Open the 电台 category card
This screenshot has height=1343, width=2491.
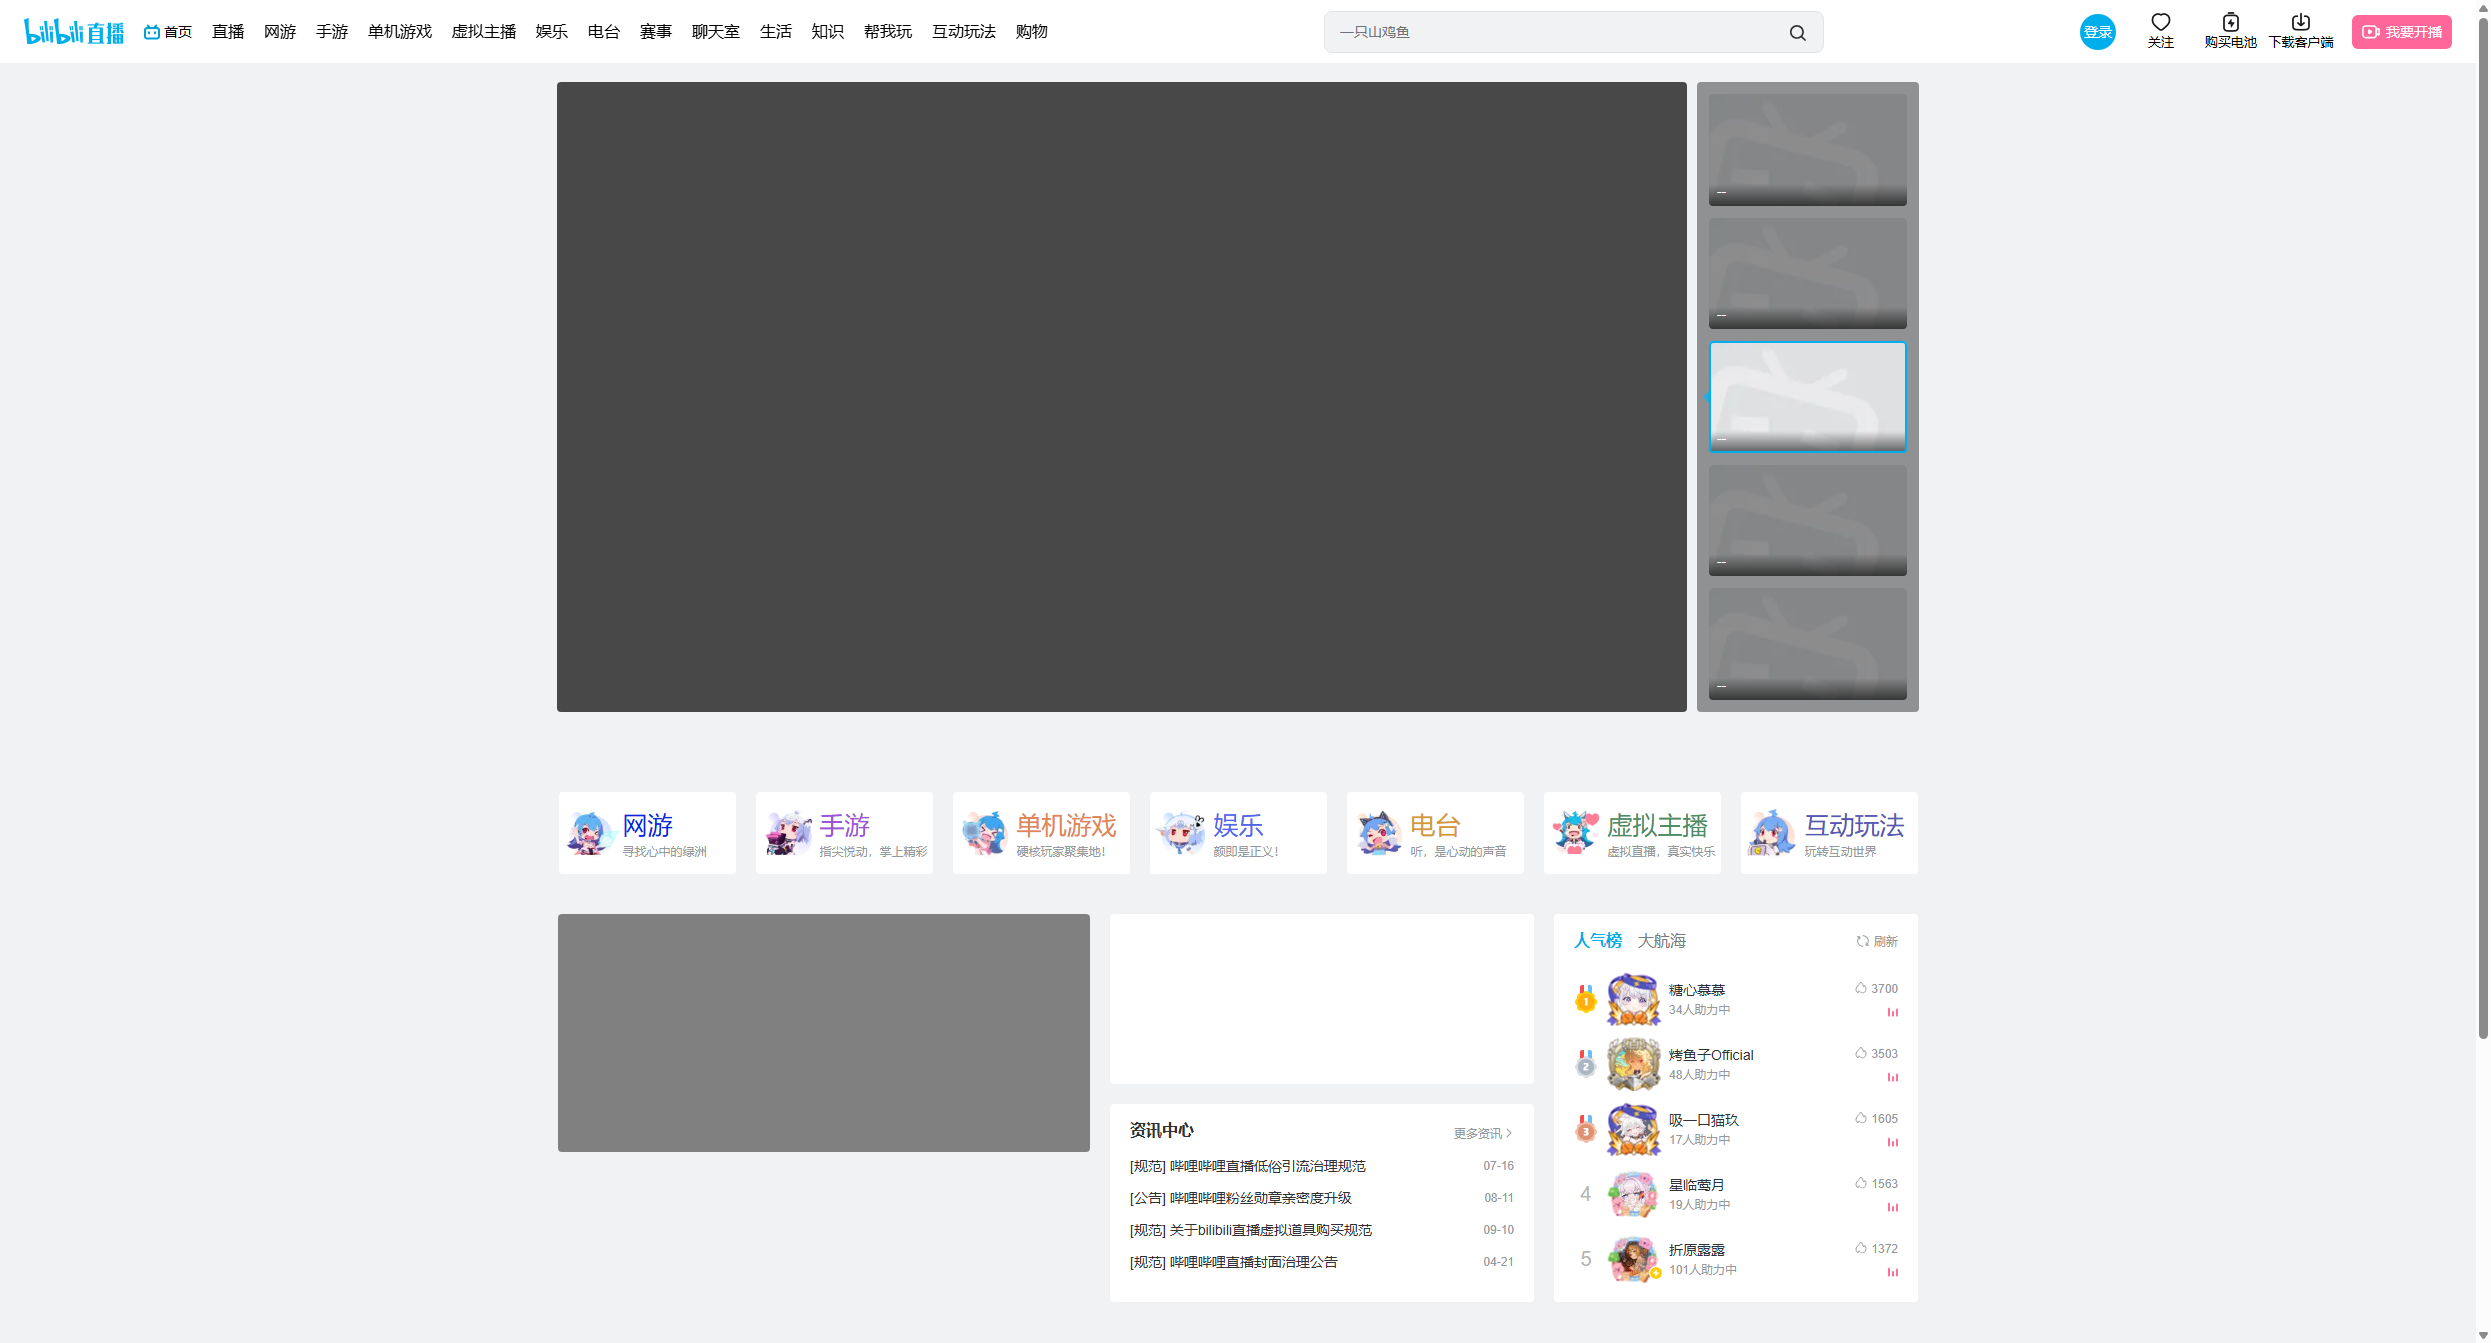(1435, 833)
